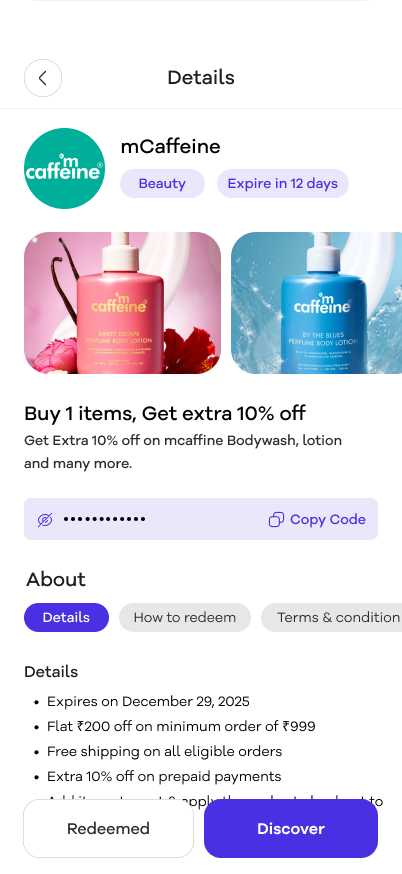
Task: Tap the About section heading
Action: tap(56, 580)
